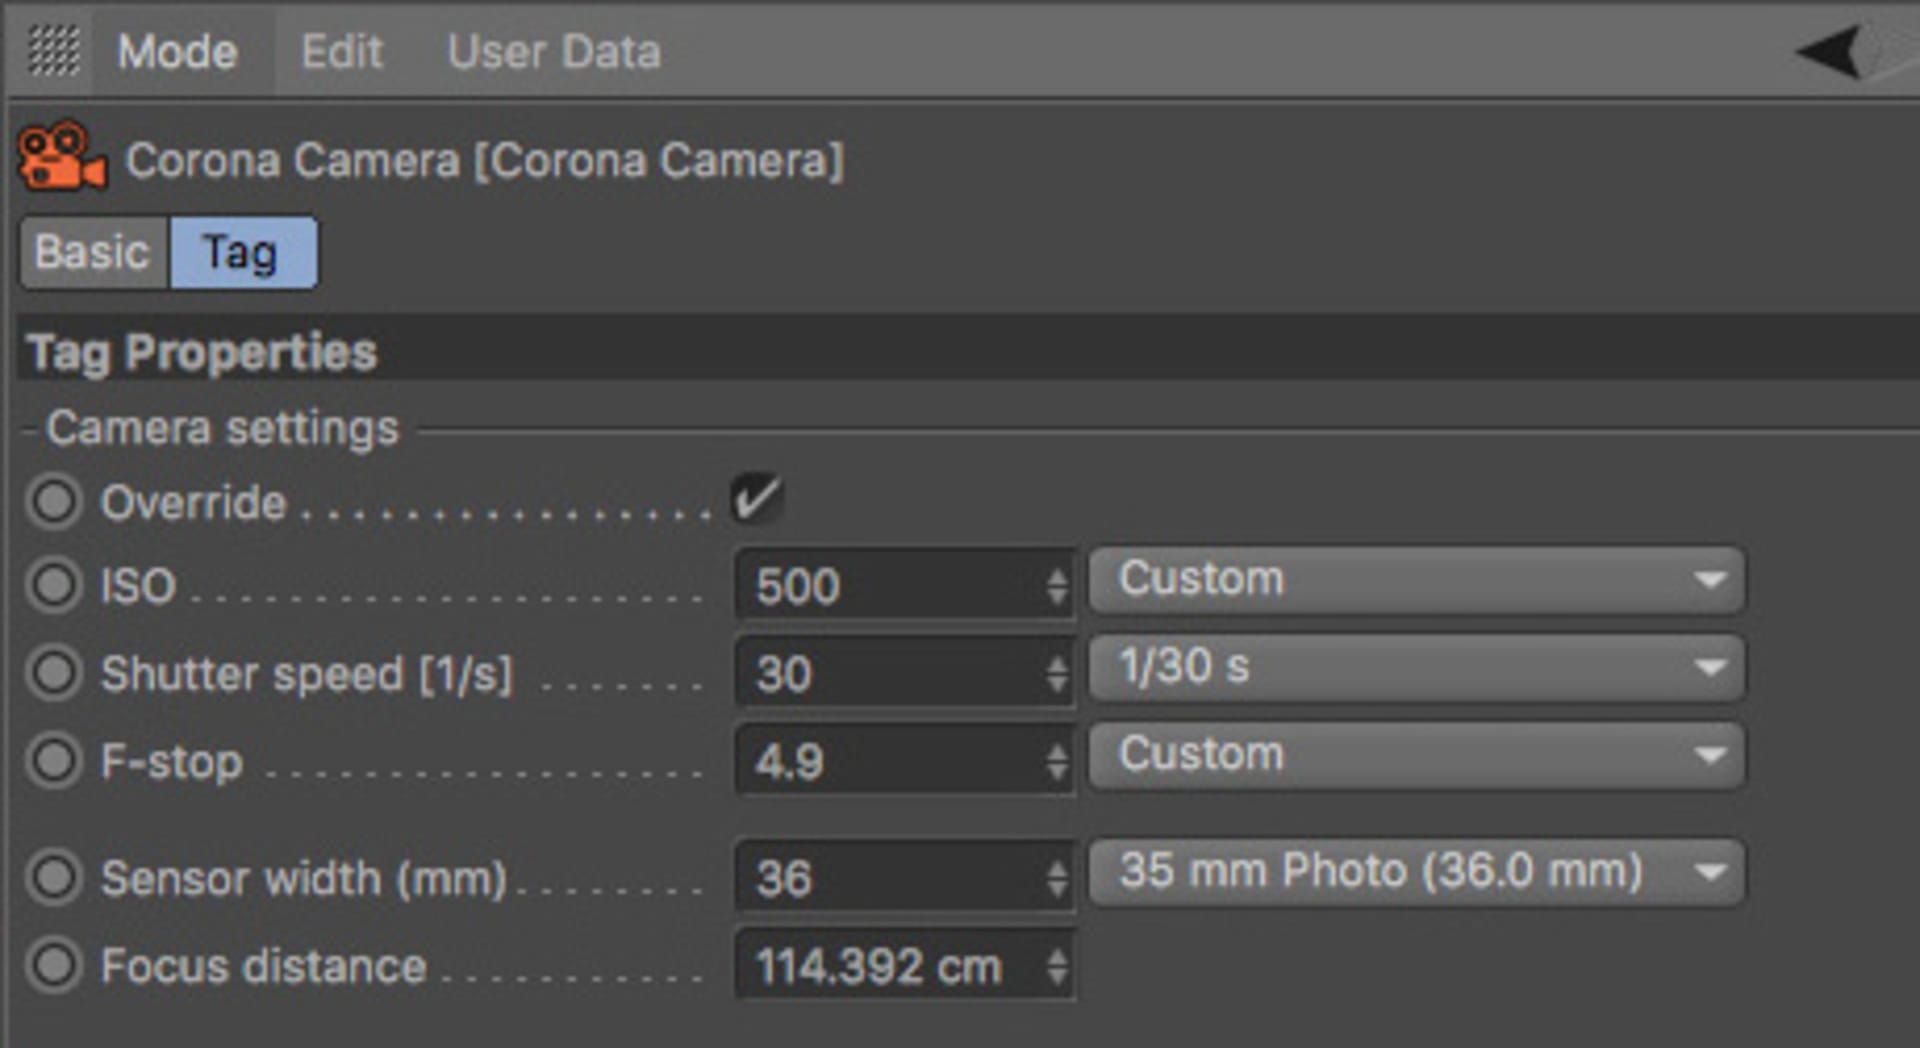Click the Override label text
Screen dimensions: 1920x1048
click(193, 502)
